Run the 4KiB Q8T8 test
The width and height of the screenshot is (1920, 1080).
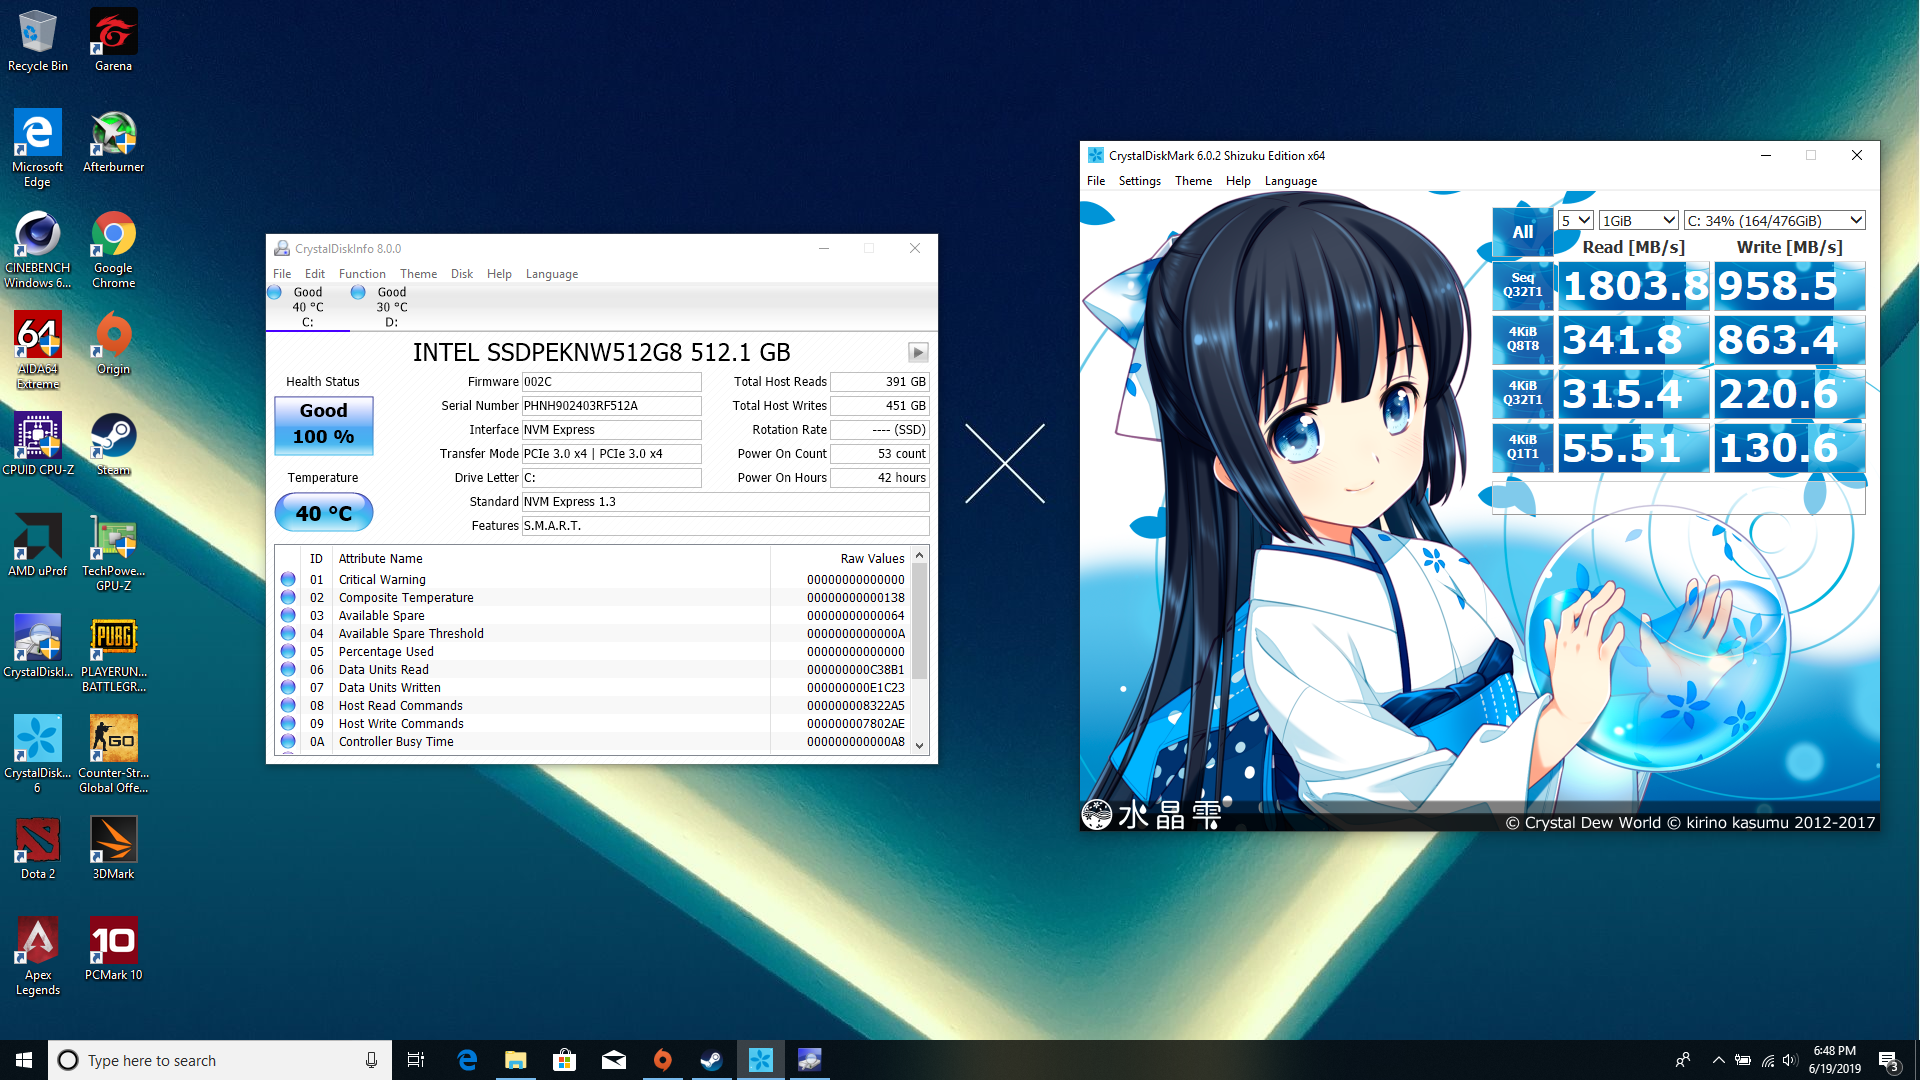[1523, 339]
